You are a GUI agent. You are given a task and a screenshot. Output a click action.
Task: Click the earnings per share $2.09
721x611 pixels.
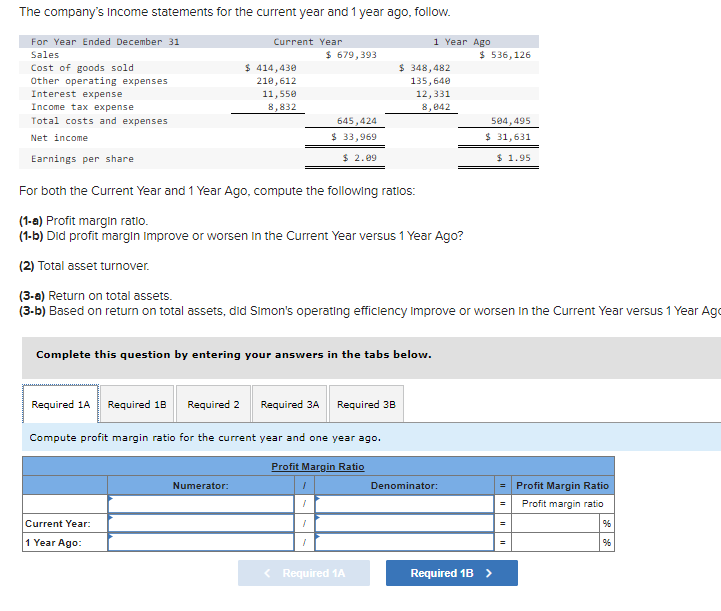pos(360,158)
